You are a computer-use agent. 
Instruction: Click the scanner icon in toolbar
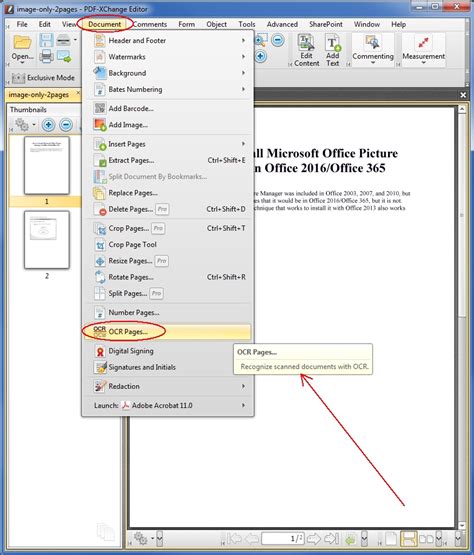tap(64, 40)
